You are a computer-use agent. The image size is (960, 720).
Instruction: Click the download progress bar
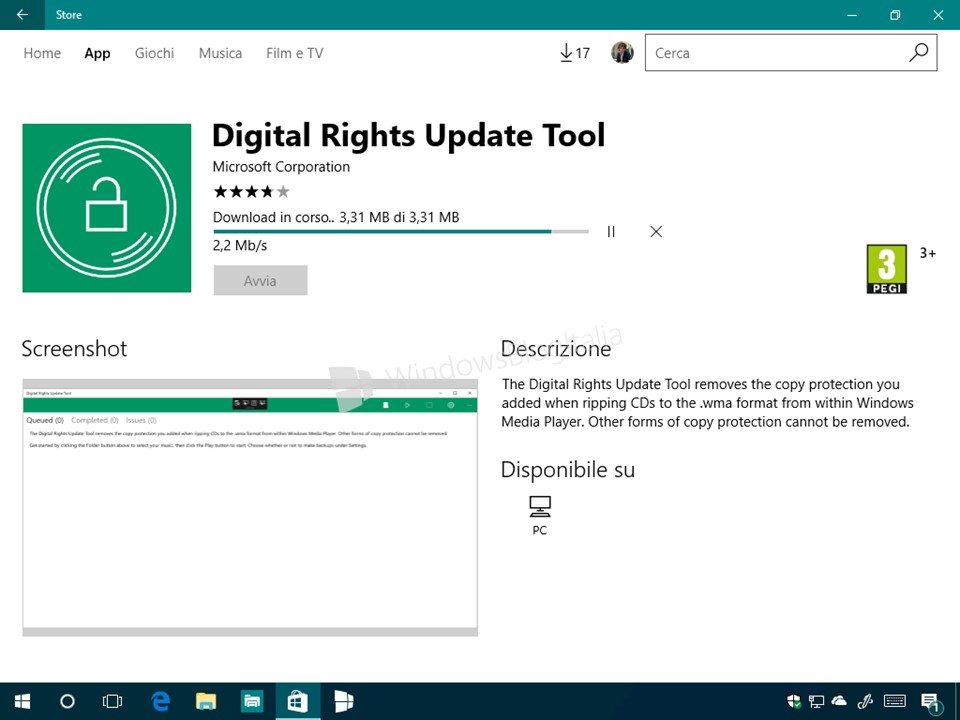point(401,231)
